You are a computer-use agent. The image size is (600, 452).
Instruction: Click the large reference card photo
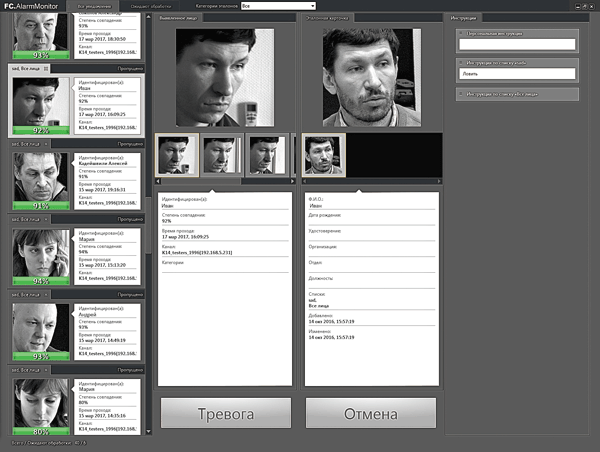[x=372, y=78]
